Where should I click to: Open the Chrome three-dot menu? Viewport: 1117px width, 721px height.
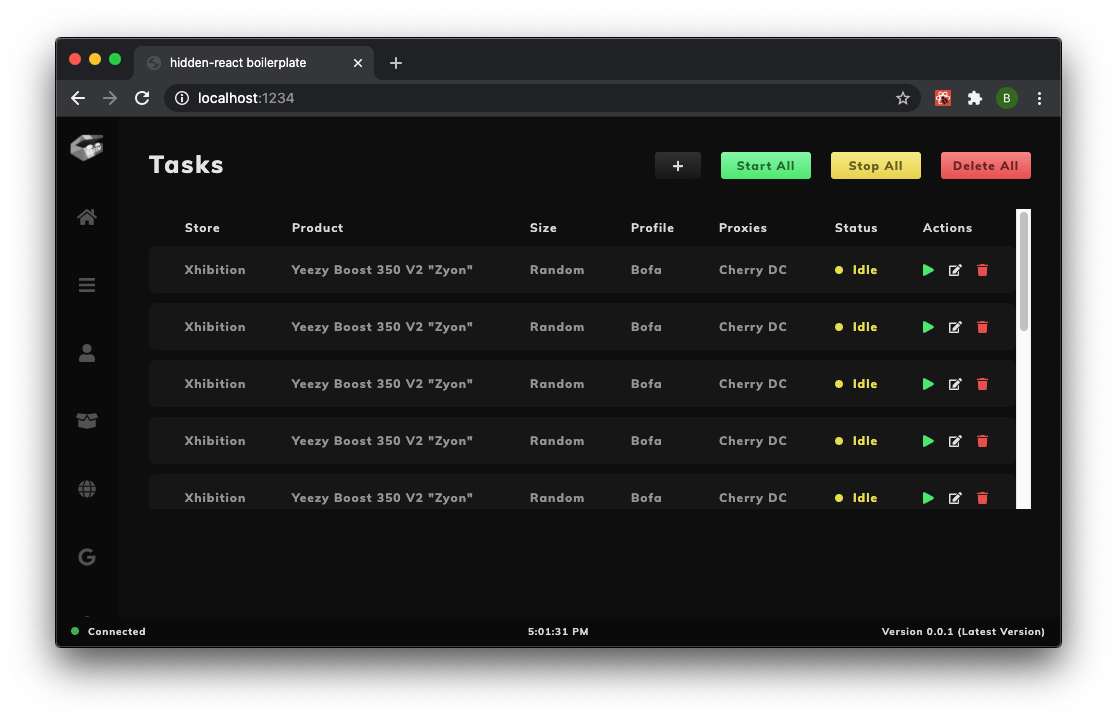tap(1039, 98)
